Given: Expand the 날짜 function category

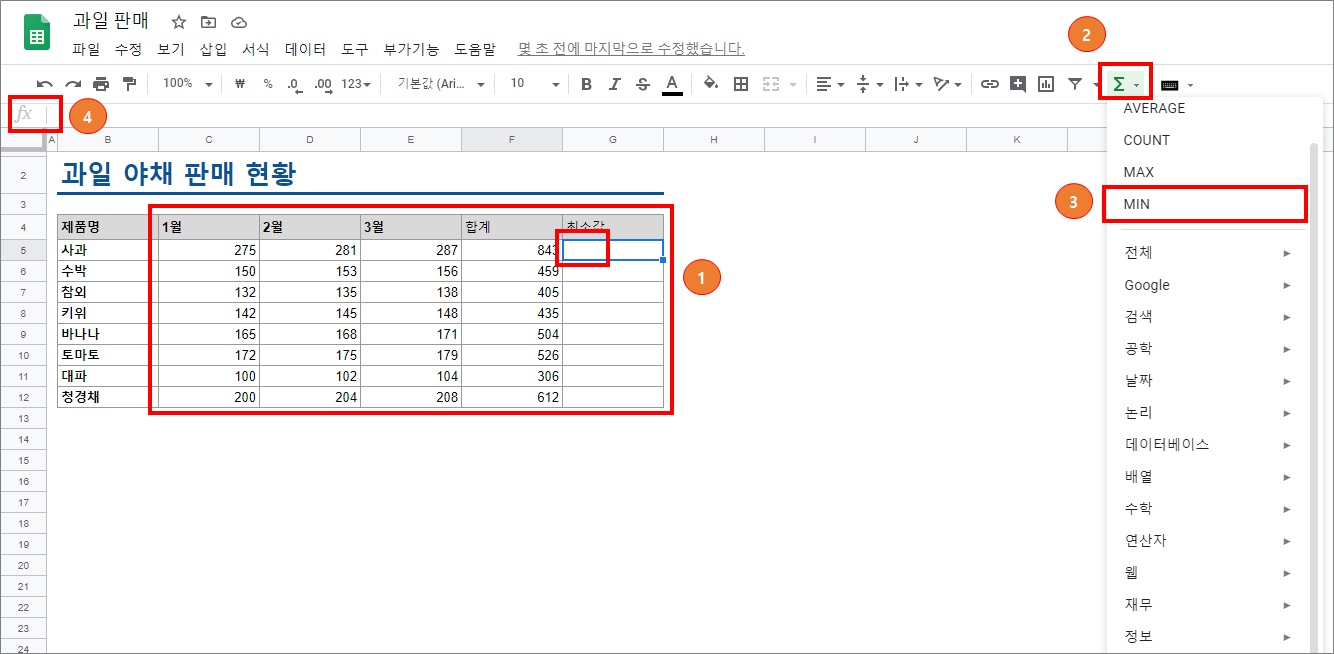Looking at the screenshot, I should (x=1205, y=381).
